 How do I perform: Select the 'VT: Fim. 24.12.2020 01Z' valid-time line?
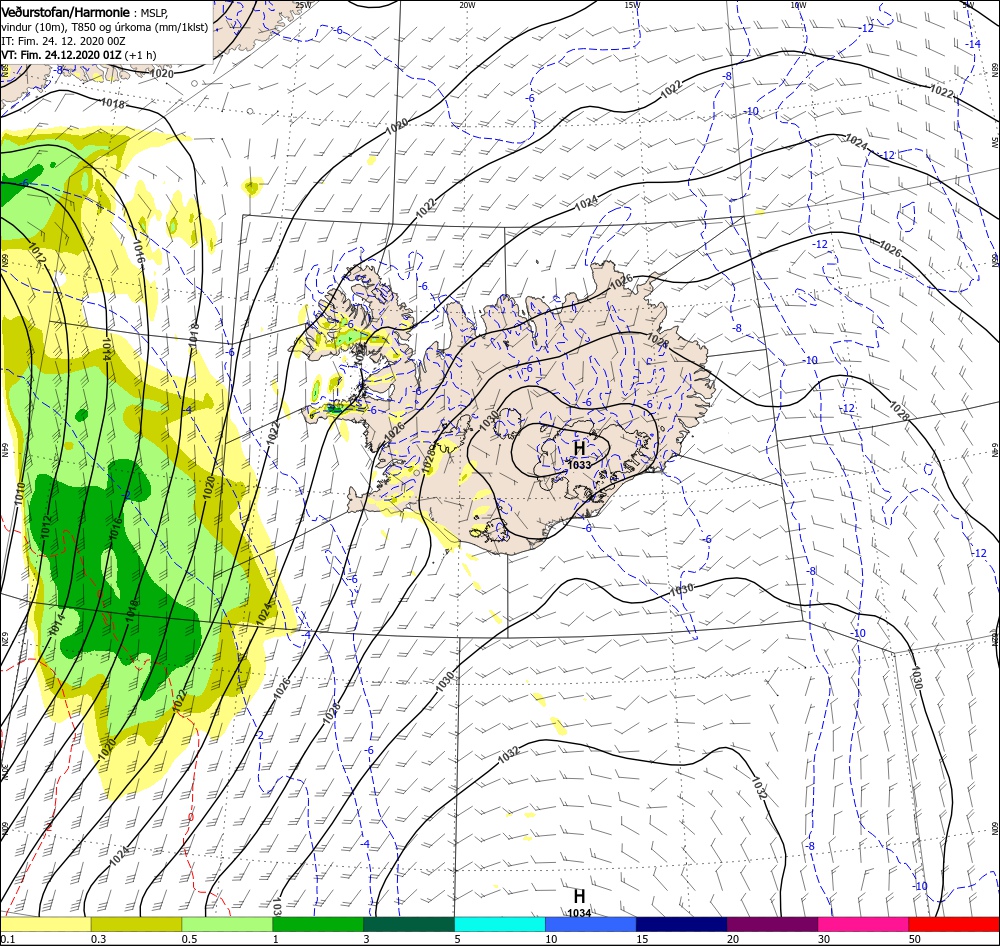click(61, 55)
